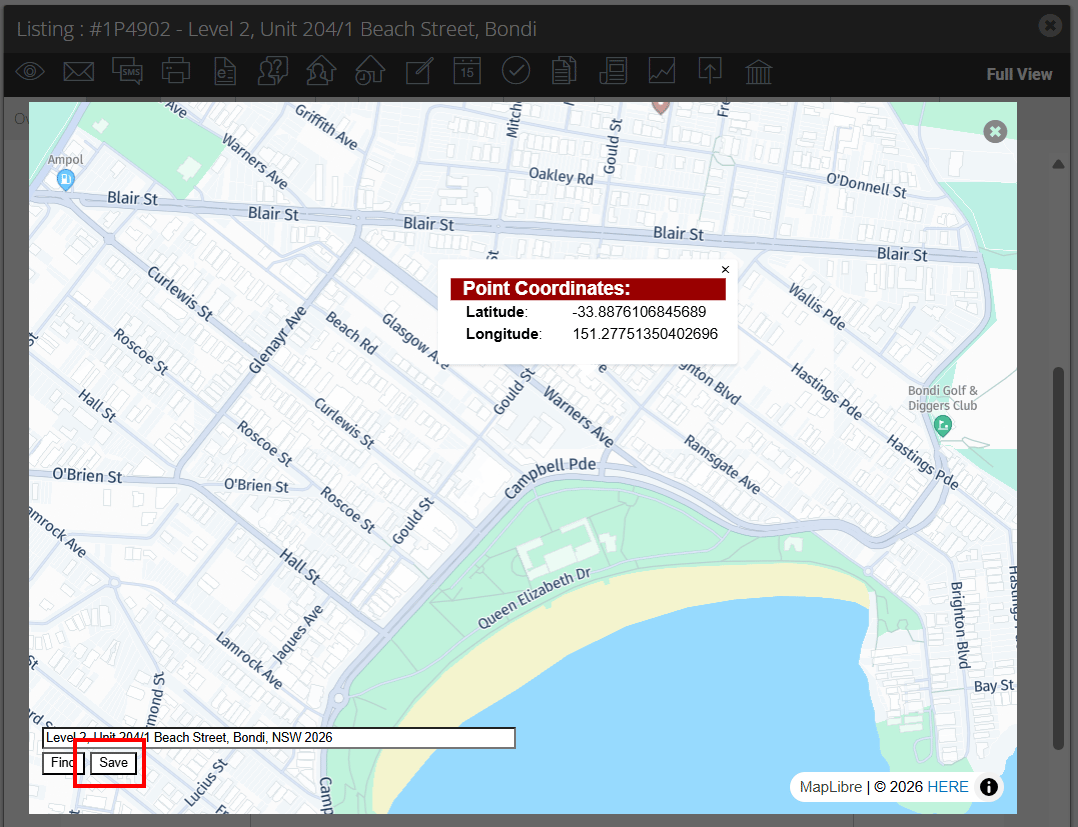Screen dimensions: 1078x827
Task: Click the map address input field
Action: coord(278,738)
